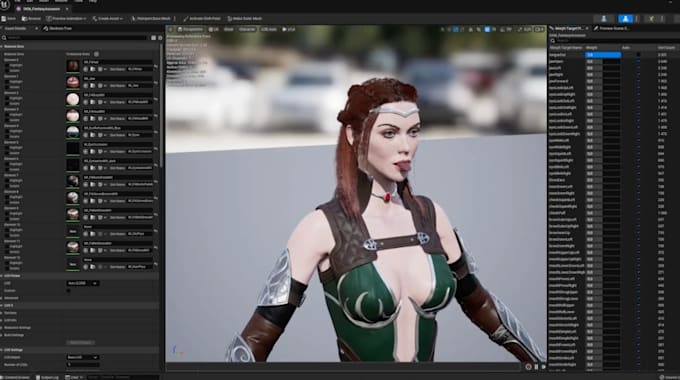
Task: Click Activate Cloth Paint button
Action: [202, 19]
